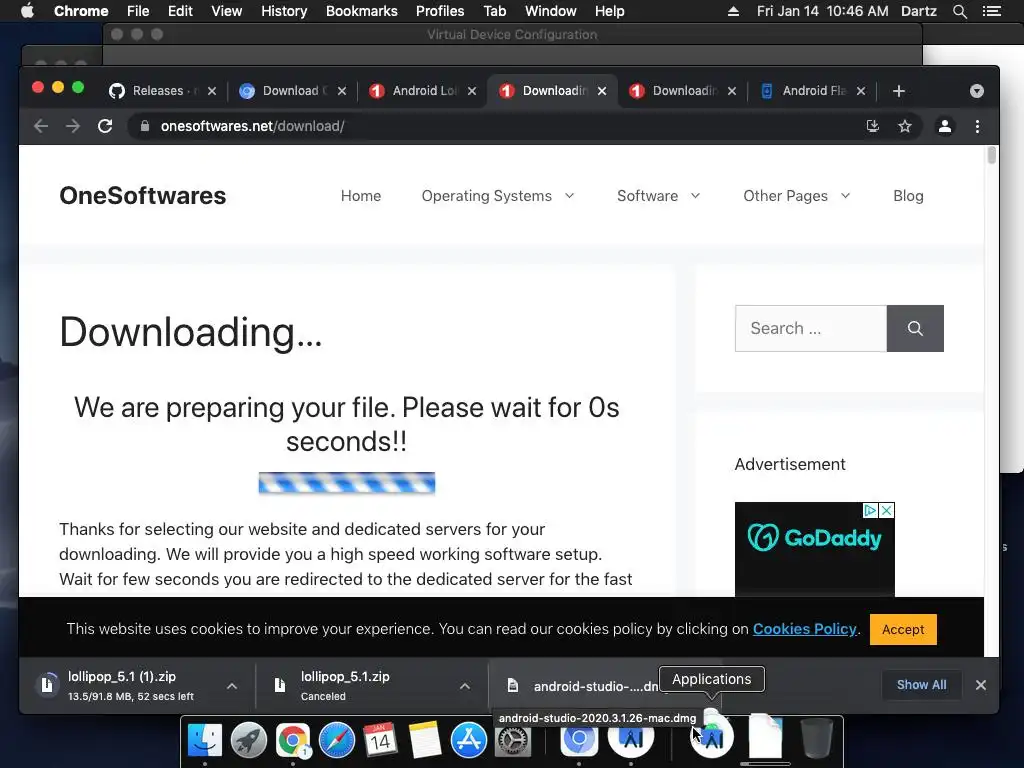Open the tab search dropdown arrow

(x=976, y=91)
